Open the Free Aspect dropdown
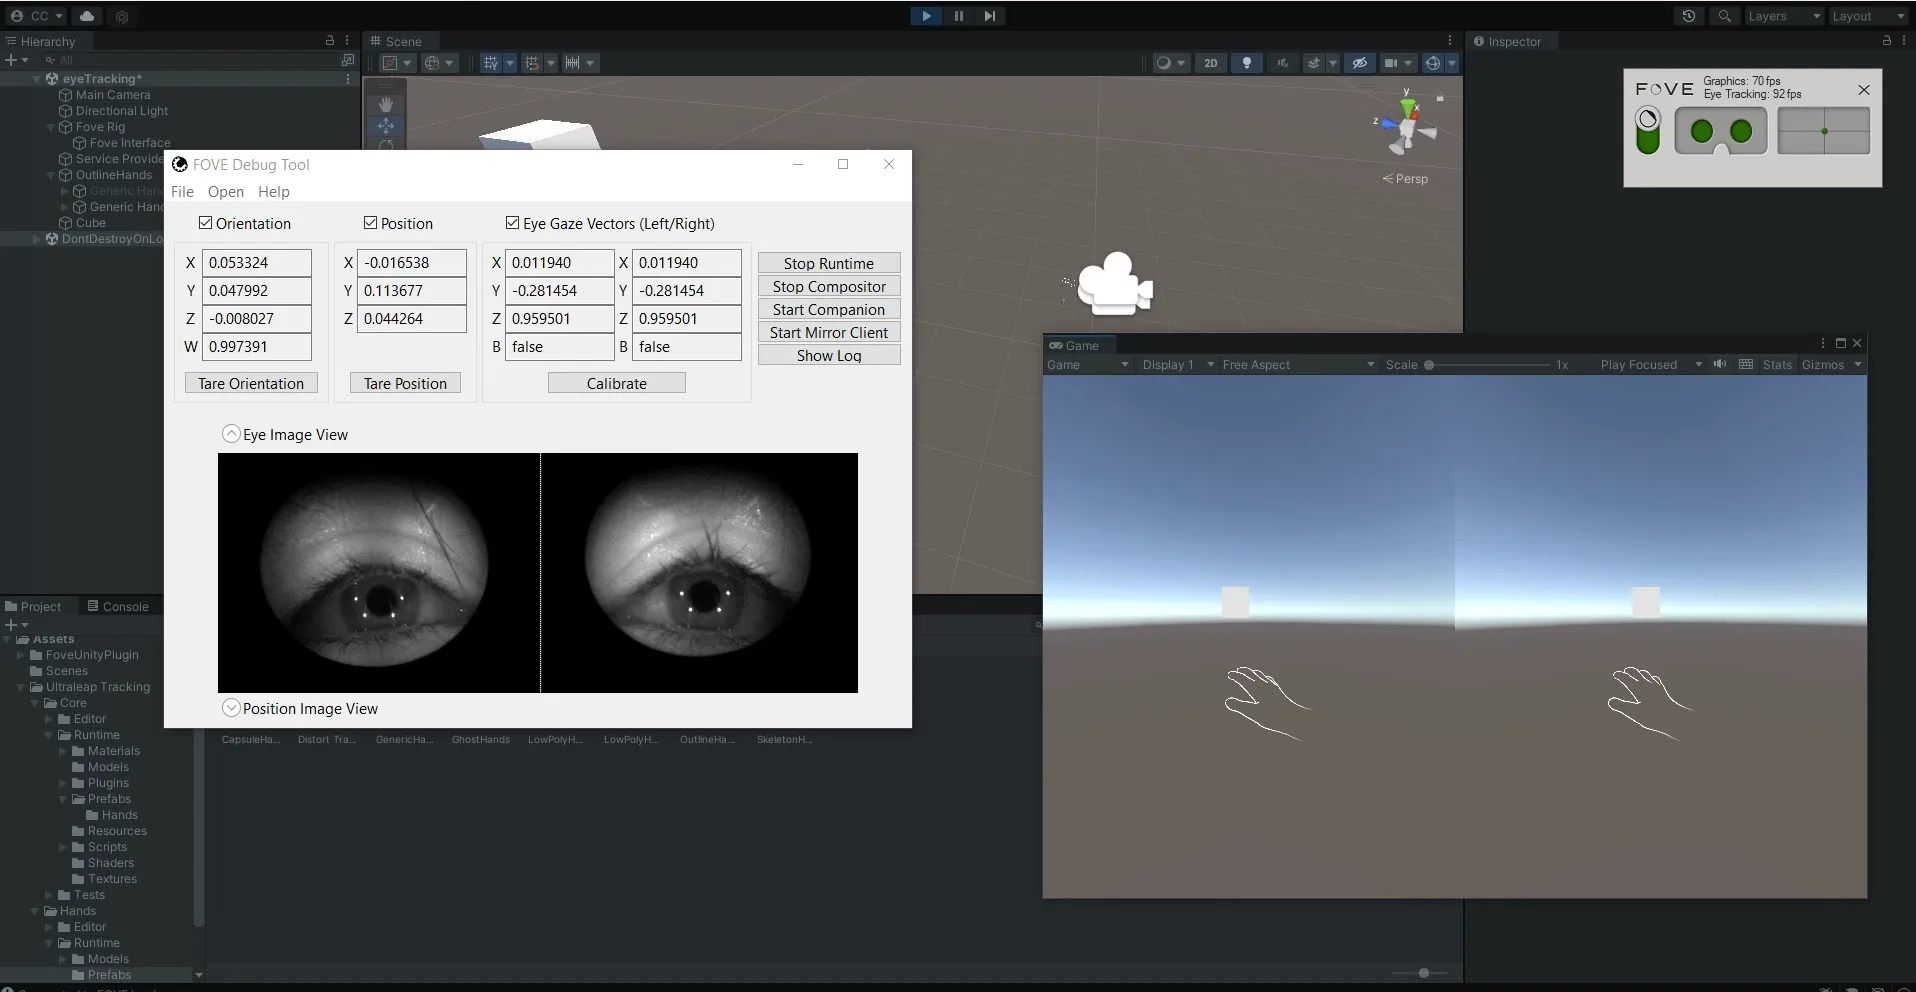 pyautogui.click(x=1298, y=365)
